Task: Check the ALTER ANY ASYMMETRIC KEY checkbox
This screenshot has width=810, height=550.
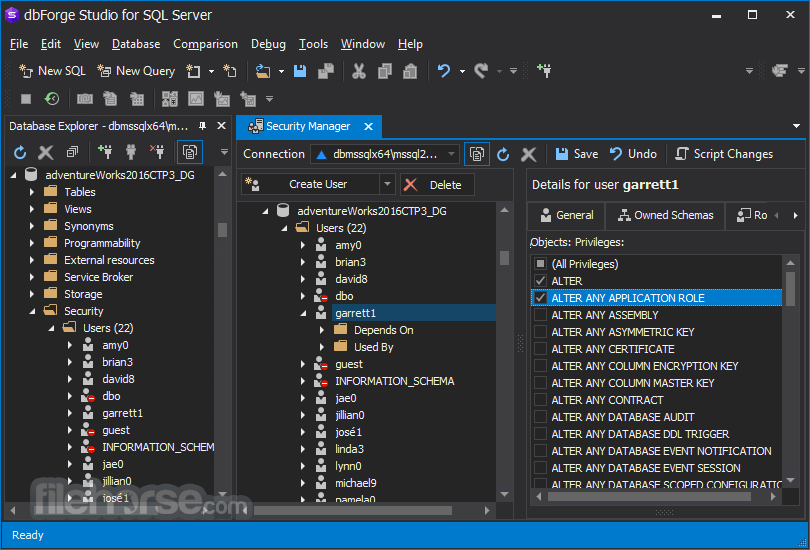Action: pyautogui.click(x=540, y=332)
